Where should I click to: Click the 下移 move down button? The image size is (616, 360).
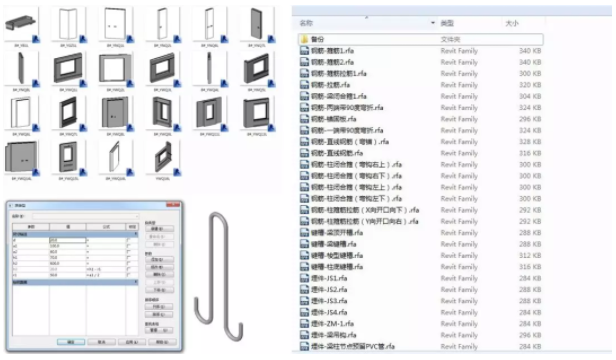(x=160, y=290)
